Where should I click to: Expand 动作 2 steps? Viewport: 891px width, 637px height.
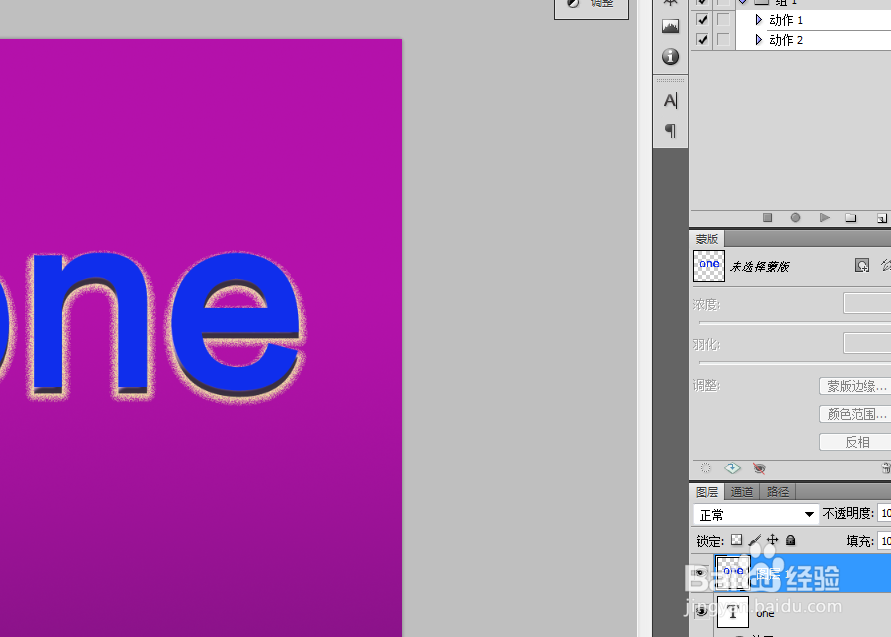point(759,40)
